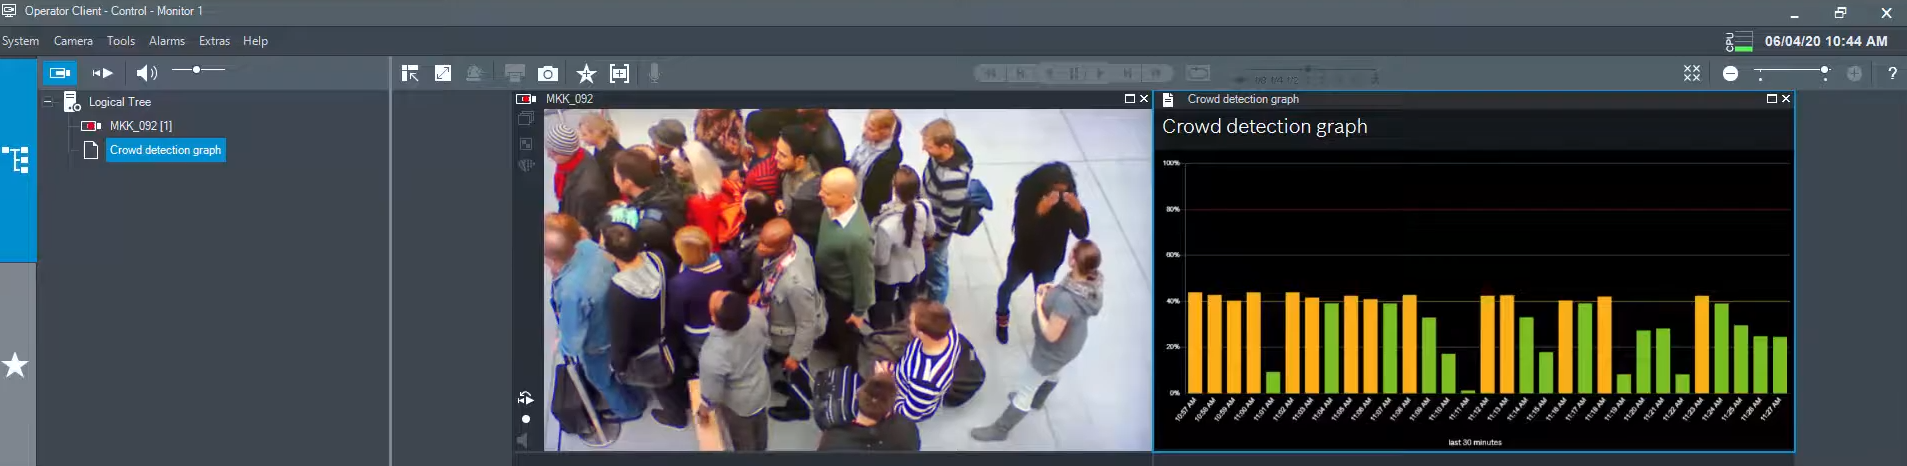
Task: Adjust the audio volume slider
Action: click(198, 70)
